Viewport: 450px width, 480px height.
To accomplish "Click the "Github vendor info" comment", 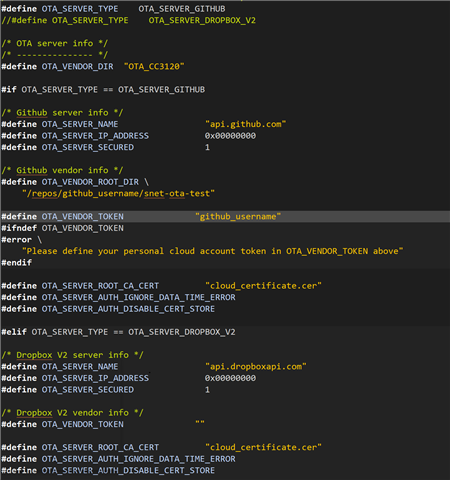I will [x=62, y=170].
